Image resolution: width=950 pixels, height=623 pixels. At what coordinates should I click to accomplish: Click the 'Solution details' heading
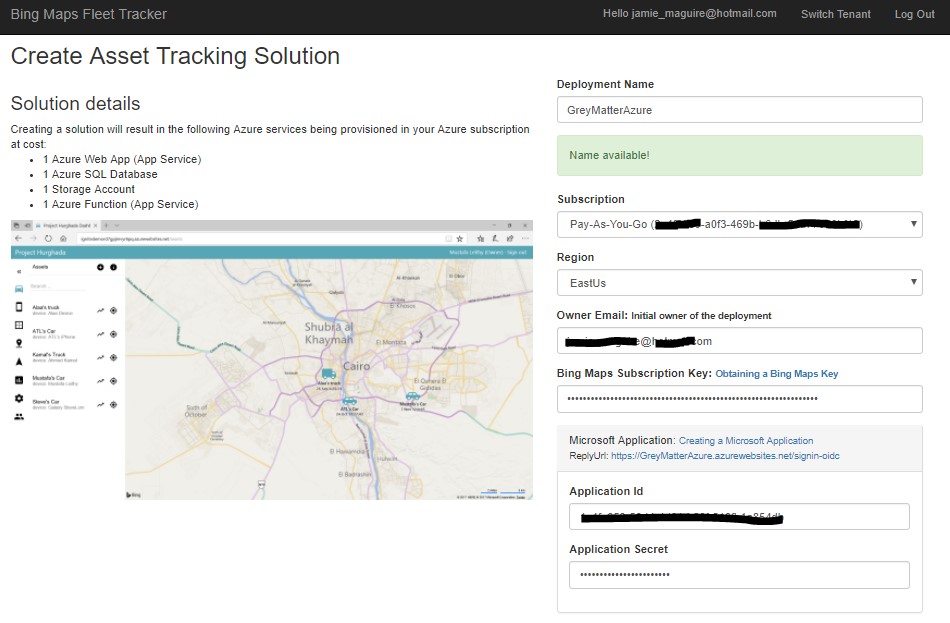pos(75,104)
